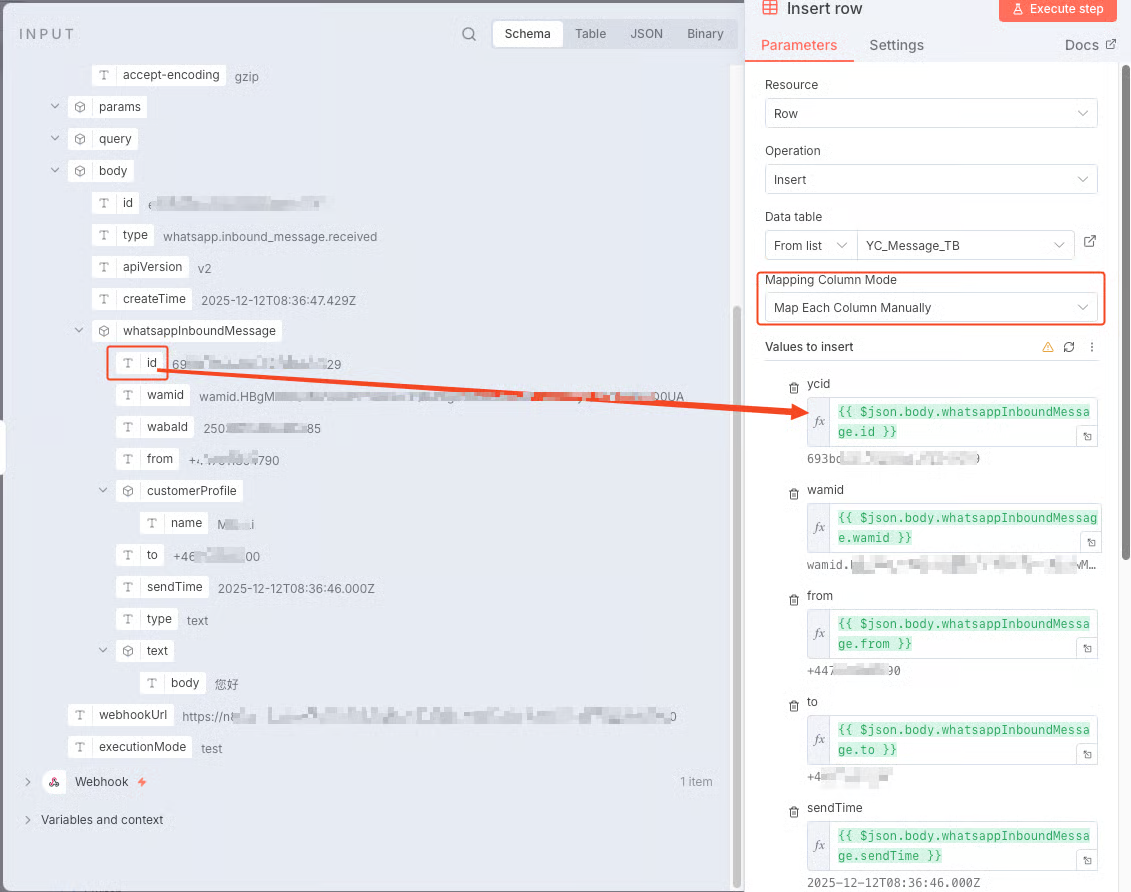Open the three-dot menu for Values to insert
The width and height of the screenshot is (1131, 892).
click(x=1092, y=347)
